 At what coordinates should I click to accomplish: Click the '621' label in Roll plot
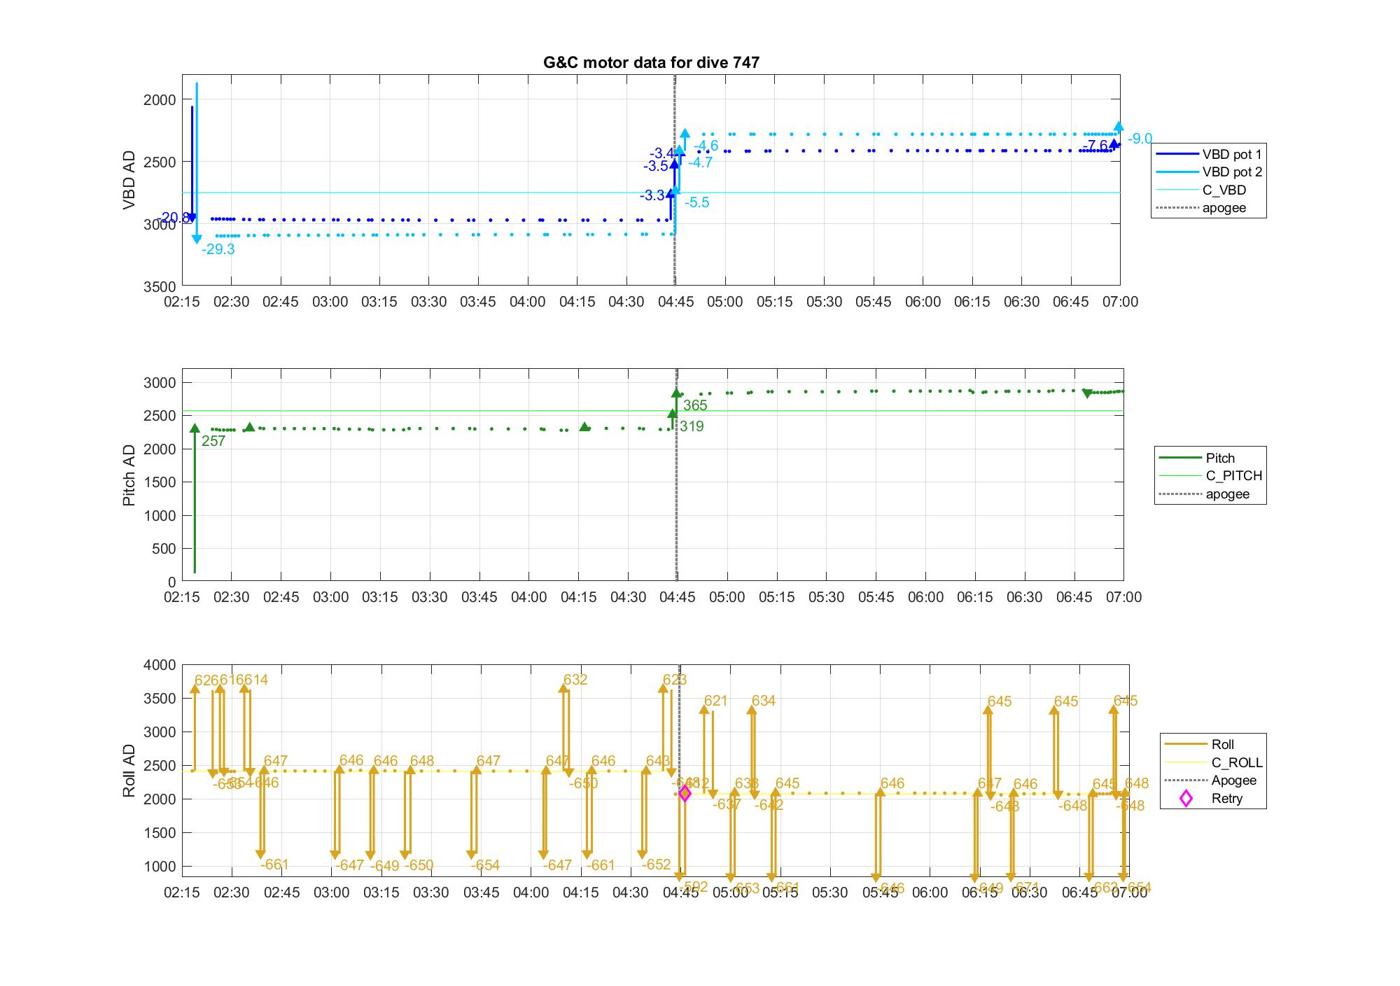(x=716, y=701)
